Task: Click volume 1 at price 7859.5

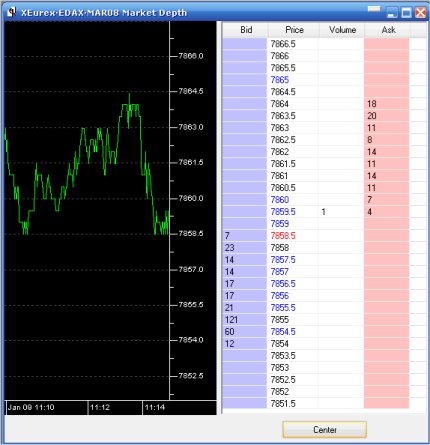Action: click(x=341, y=212)
